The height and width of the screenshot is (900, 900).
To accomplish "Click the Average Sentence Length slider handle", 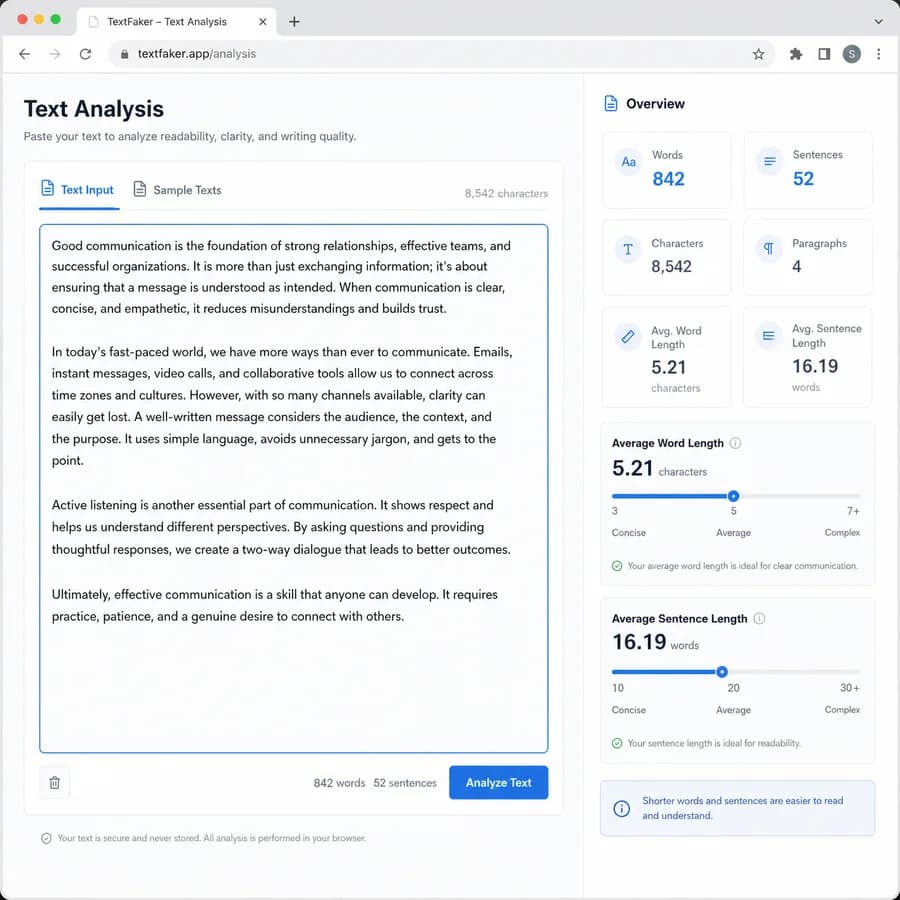I will point(722,672).
